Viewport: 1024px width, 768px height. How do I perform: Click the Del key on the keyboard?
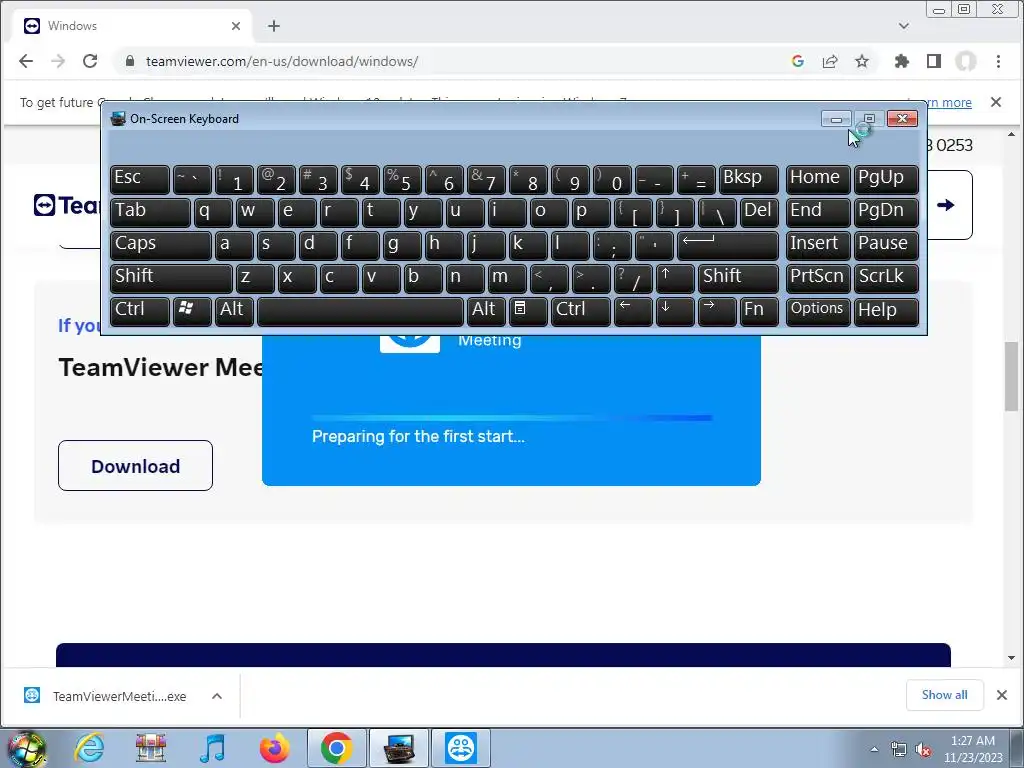pos(759,212)
